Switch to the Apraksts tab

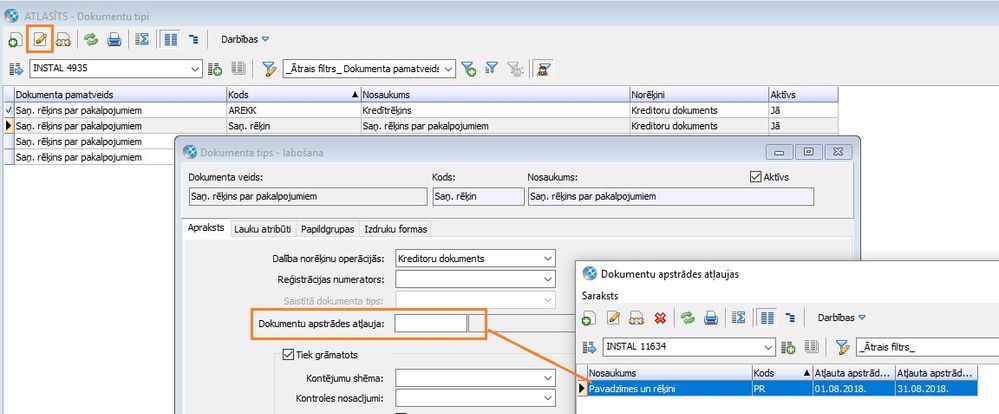[x=206, y=228]
